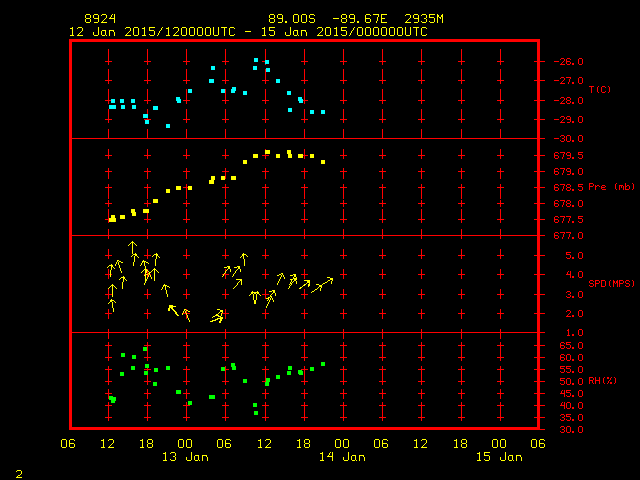Click the 678.0 pressure tick label
Viewport: 640px width, 480px height.
pos(568,204)
